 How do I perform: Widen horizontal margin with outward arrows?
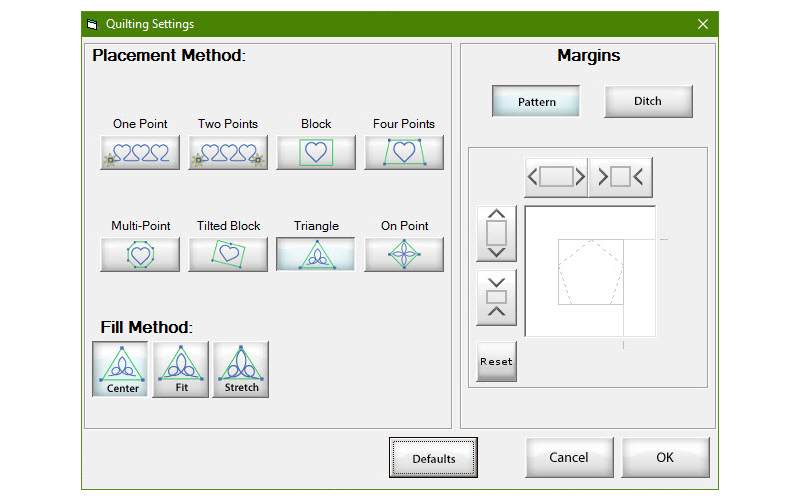556,177
